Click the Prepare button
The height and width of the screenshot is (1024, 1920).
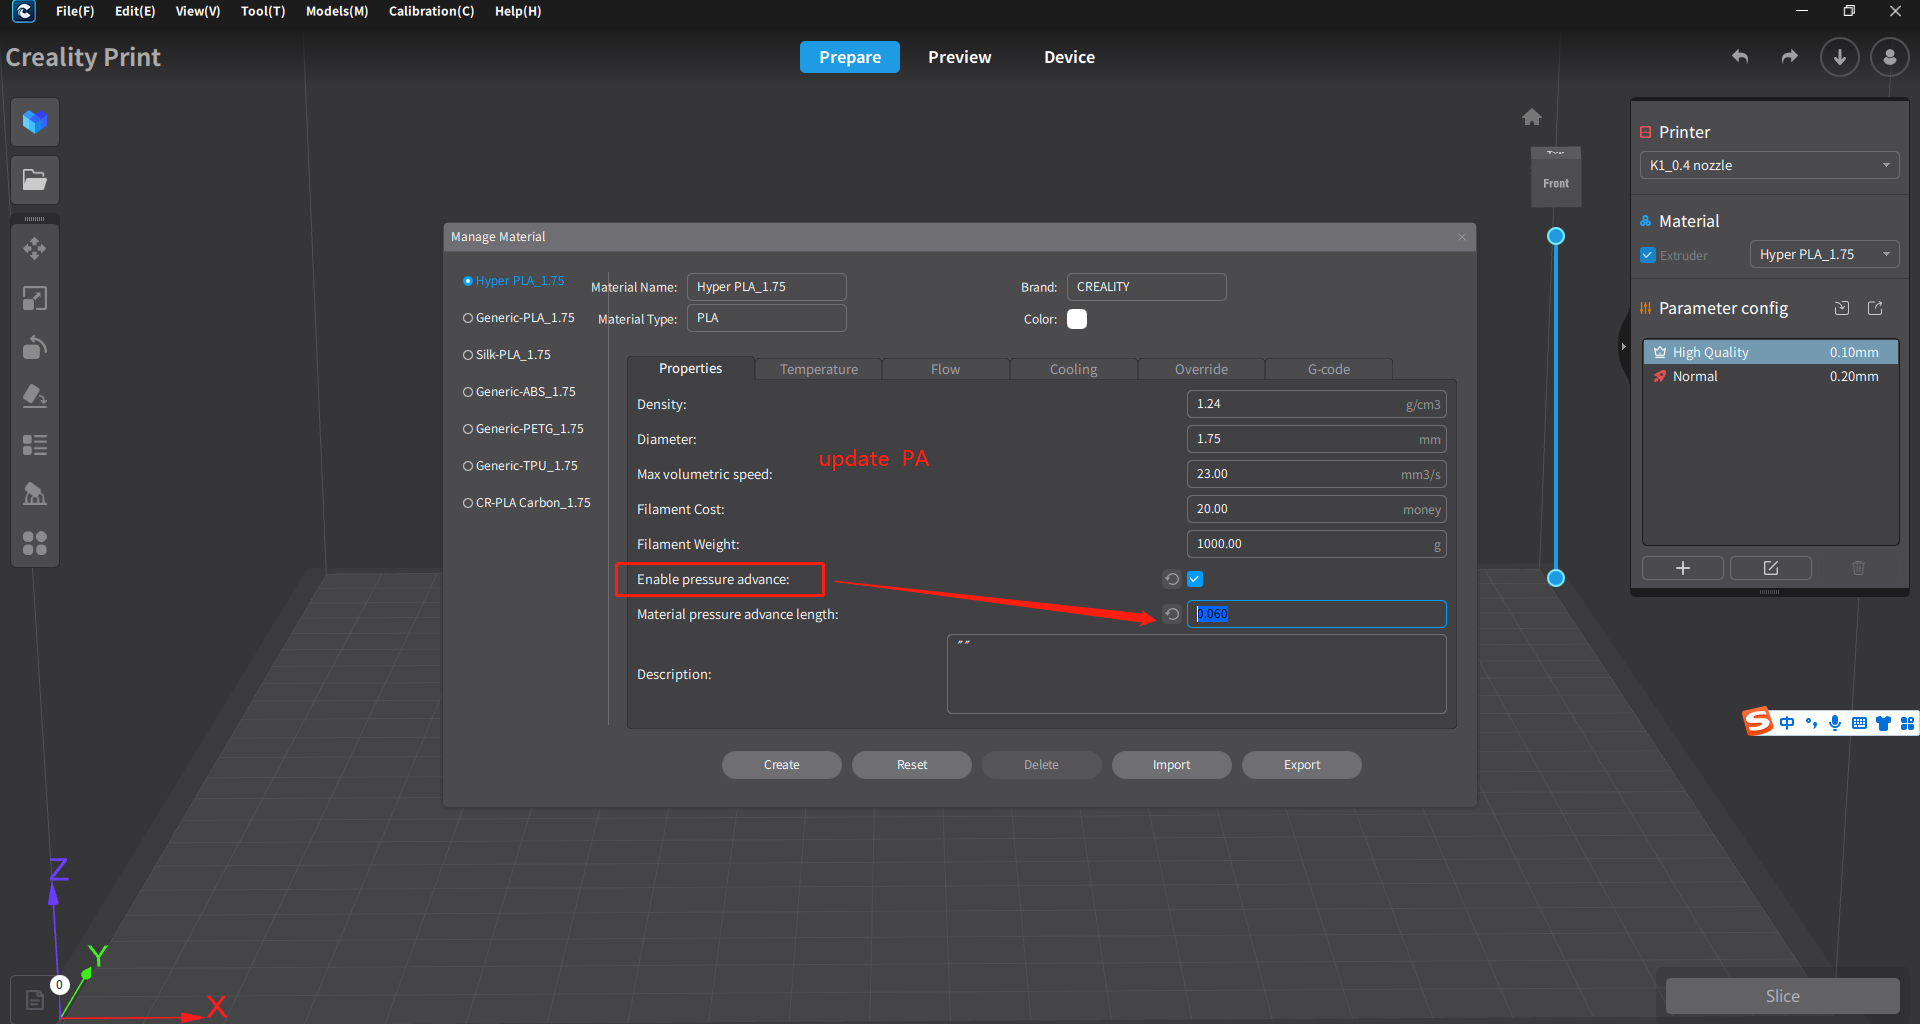850,57
